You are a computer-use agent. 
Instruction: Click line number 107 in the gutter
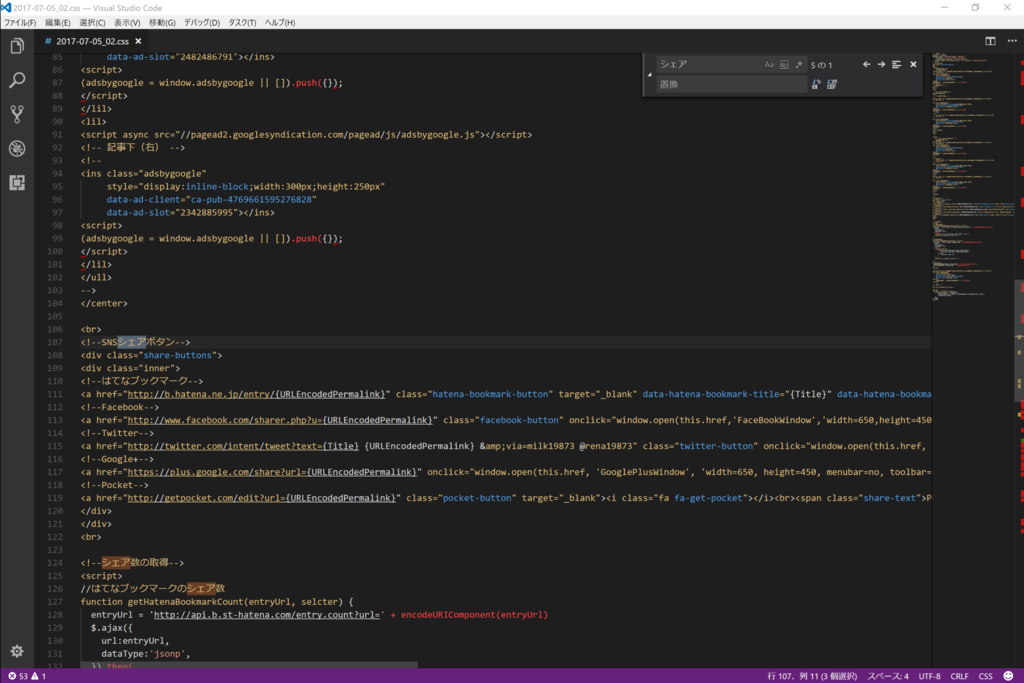click(55, 342)
